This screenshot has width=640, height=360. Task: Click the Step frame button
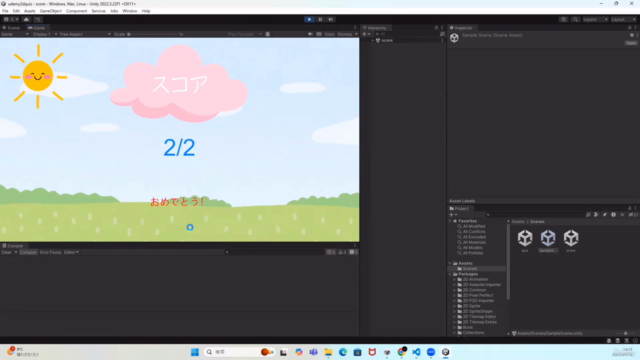coord(331,19)
